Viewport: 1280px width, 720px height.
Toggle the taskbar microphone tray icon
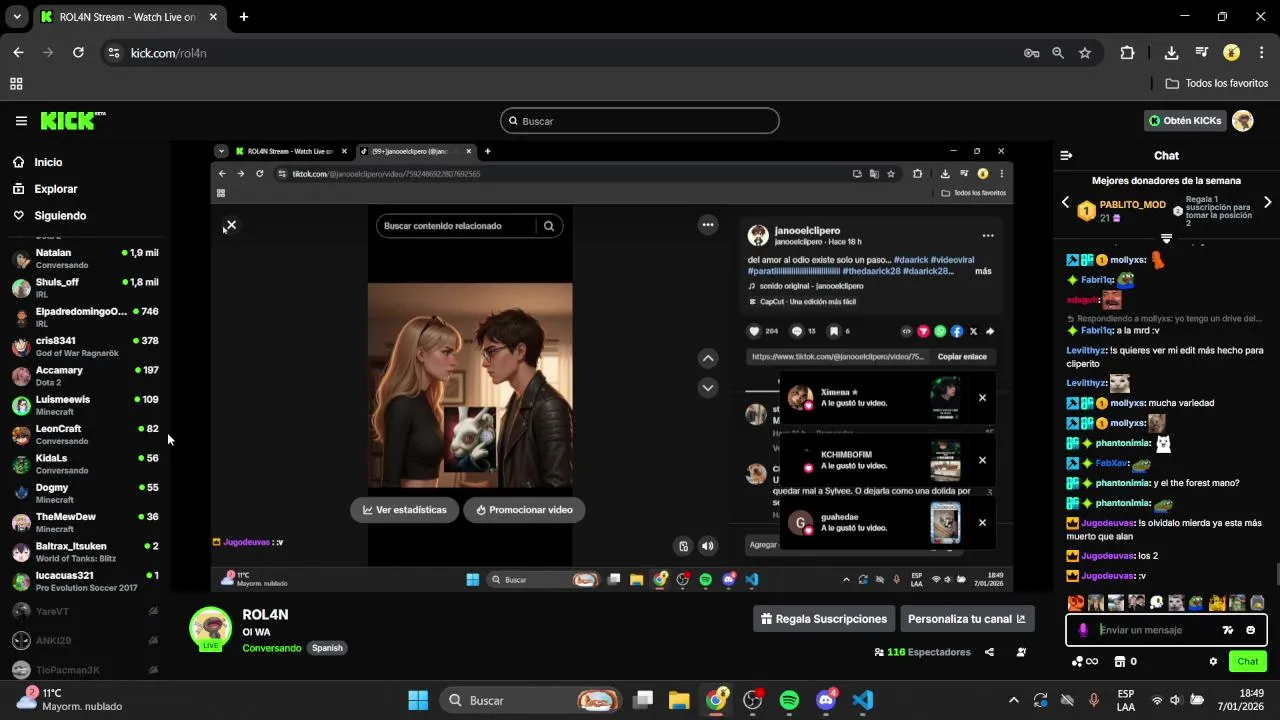[x=1094, y=700]
